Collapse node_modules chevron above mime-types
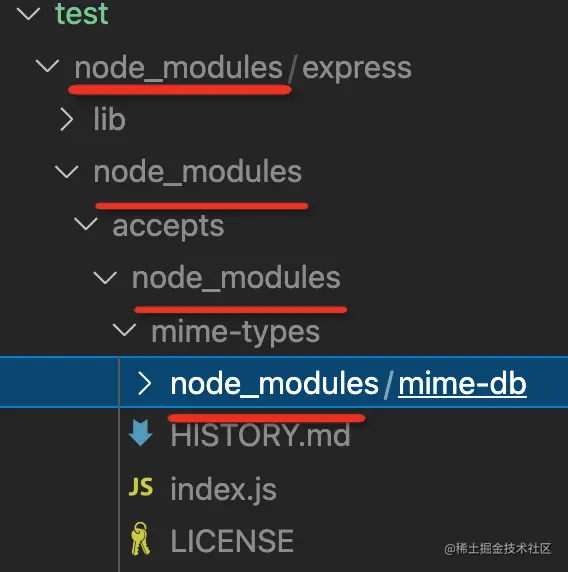Viewport: 568px width, 572px height. 105,278
